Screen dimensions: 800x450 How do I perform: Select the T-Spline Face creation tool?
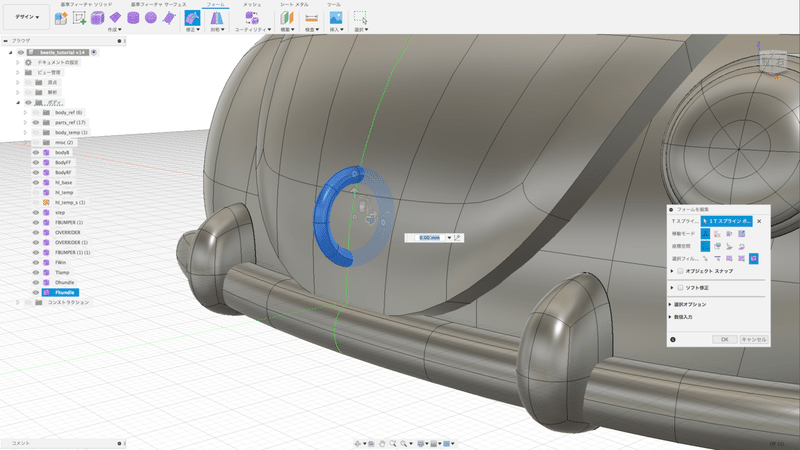coord(169,18)
